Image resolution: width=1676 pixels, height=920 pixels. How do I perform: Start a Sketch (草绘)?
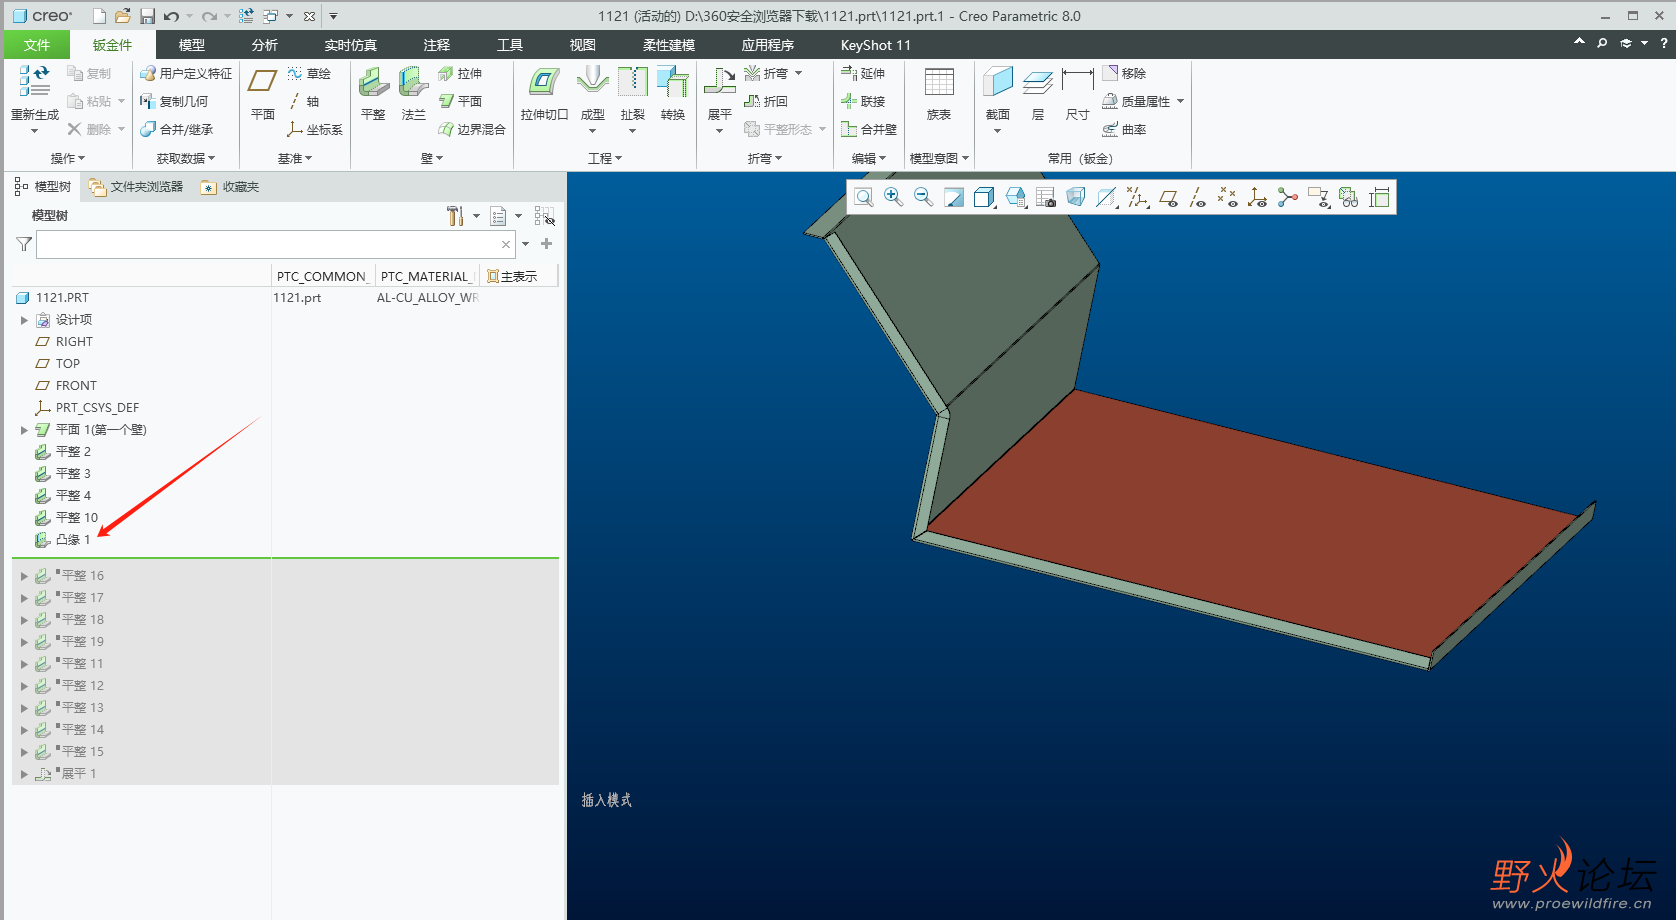click(x=309, y=74)
